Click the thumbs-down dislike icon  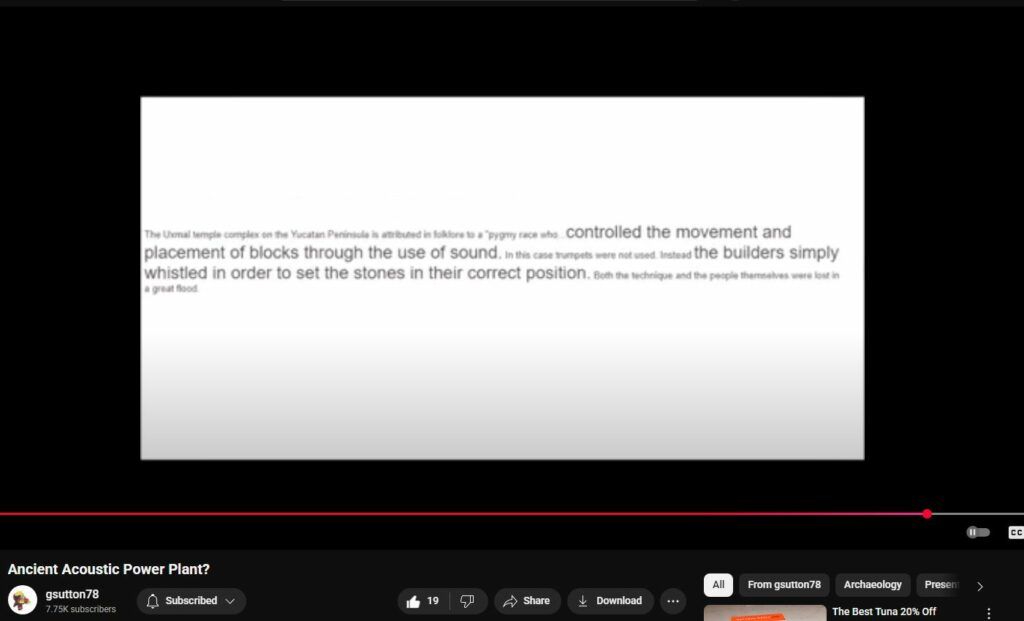point(467,601)
